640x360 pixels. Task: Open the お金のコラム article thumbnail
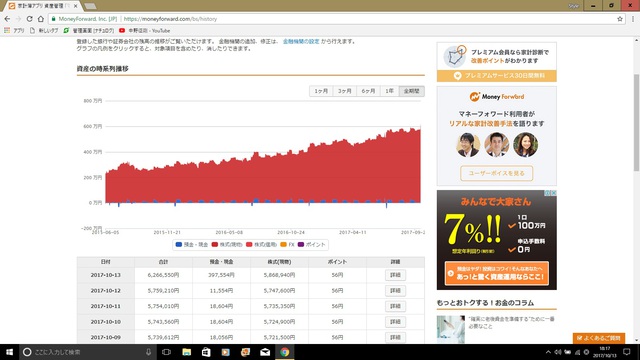coord(451,329)
